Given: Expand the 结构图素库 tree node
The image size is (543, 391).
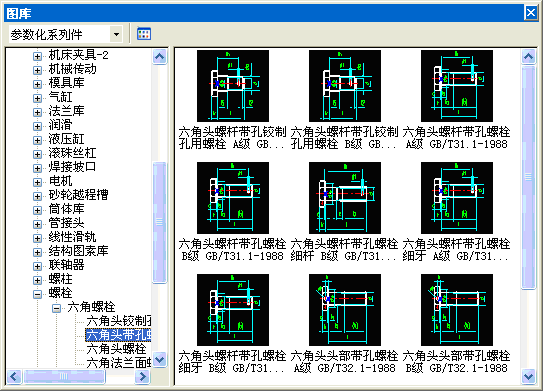Looking at the screenshot, I should pyautogui.click(x=37, y=252).
